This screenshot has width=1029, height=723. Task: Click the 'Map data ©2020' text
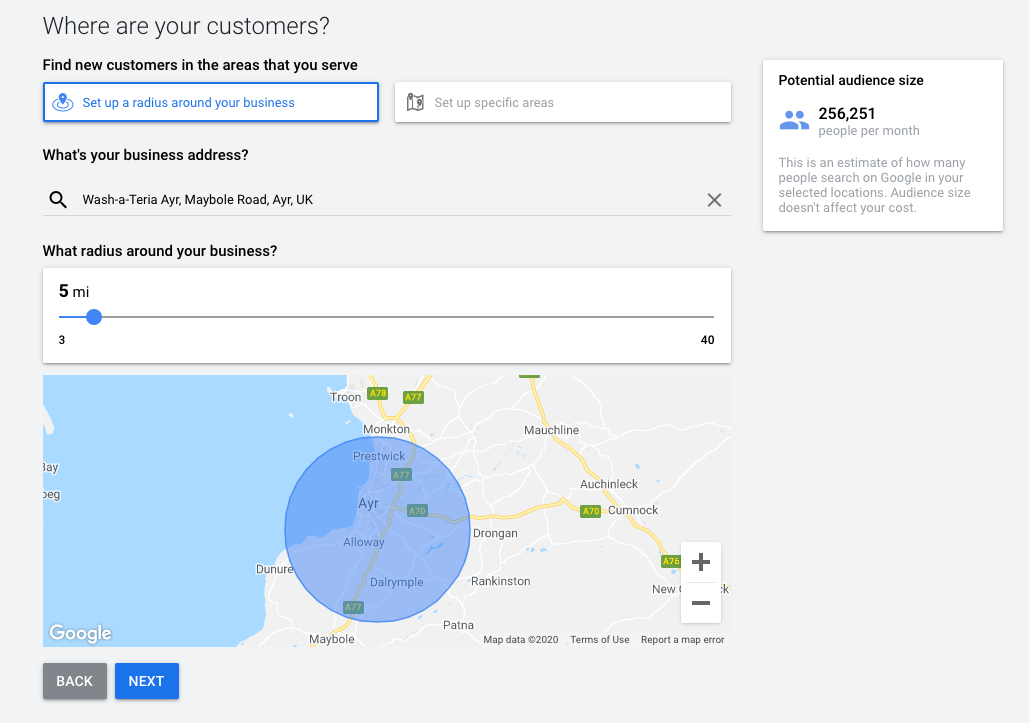(520, 640)
